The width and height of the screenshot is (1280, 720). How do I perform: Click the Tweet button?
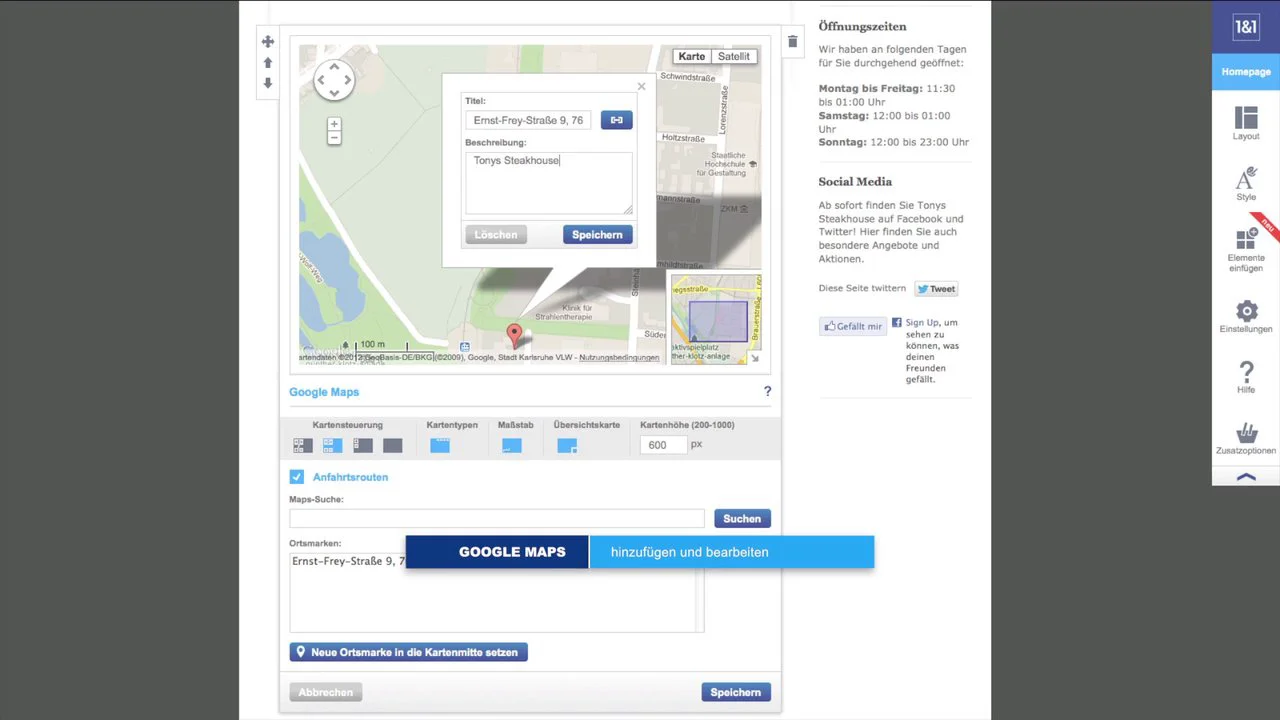coord(937,289)
